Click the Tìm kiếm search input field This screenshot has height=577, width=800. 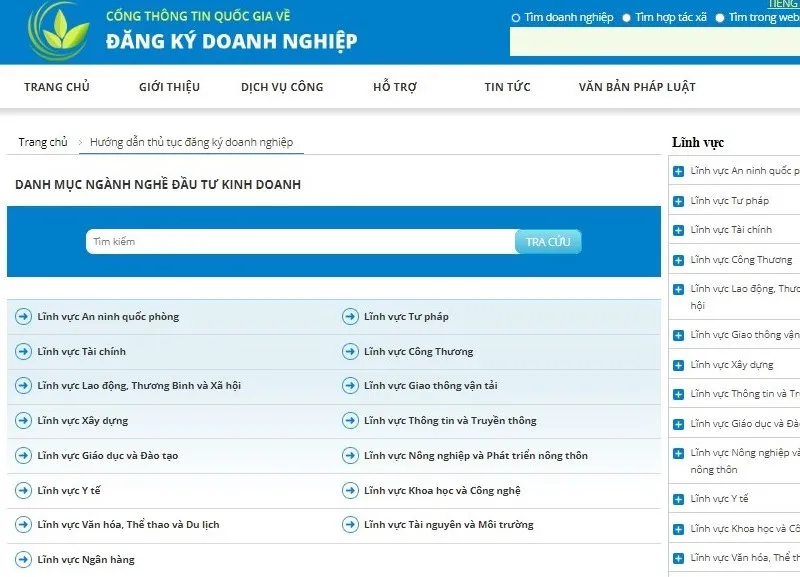click(300, 242)
